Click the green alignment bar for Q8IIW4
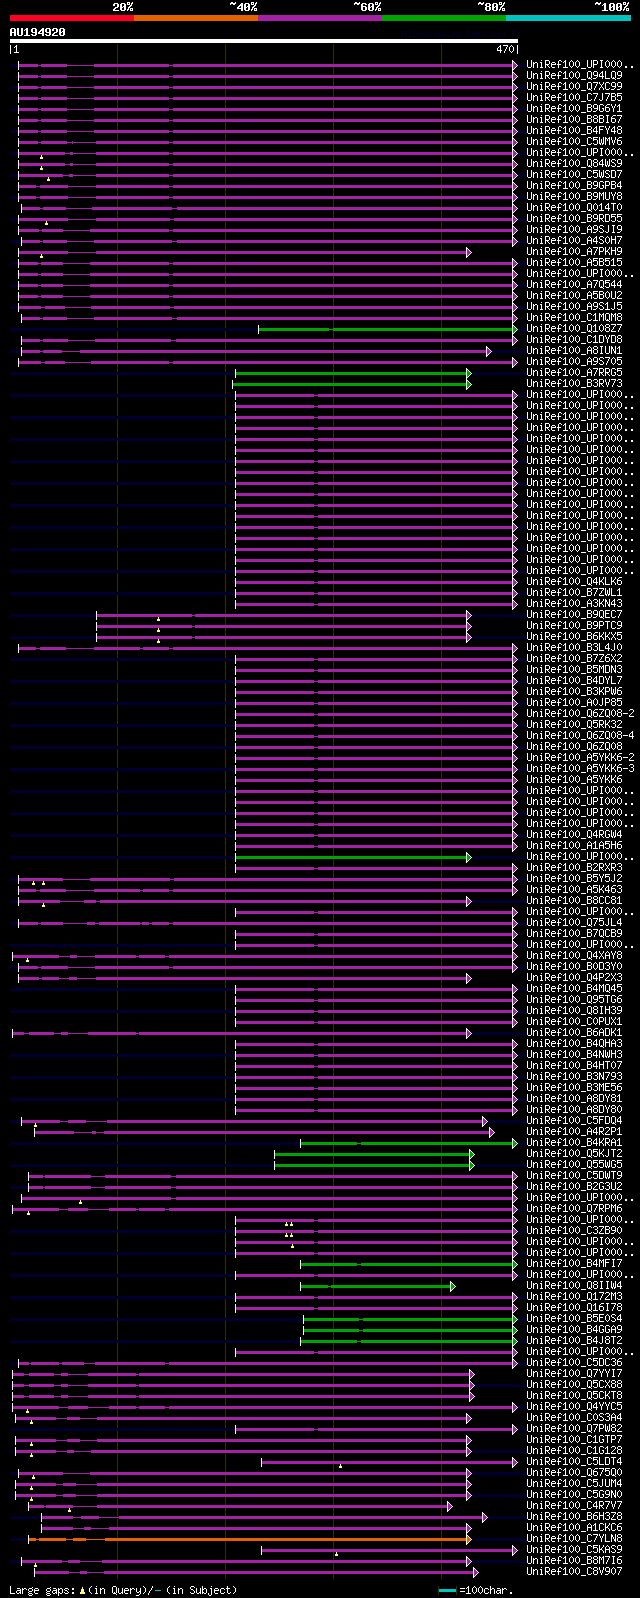Screen dimensions: 640x1598 pos(377,1286)
